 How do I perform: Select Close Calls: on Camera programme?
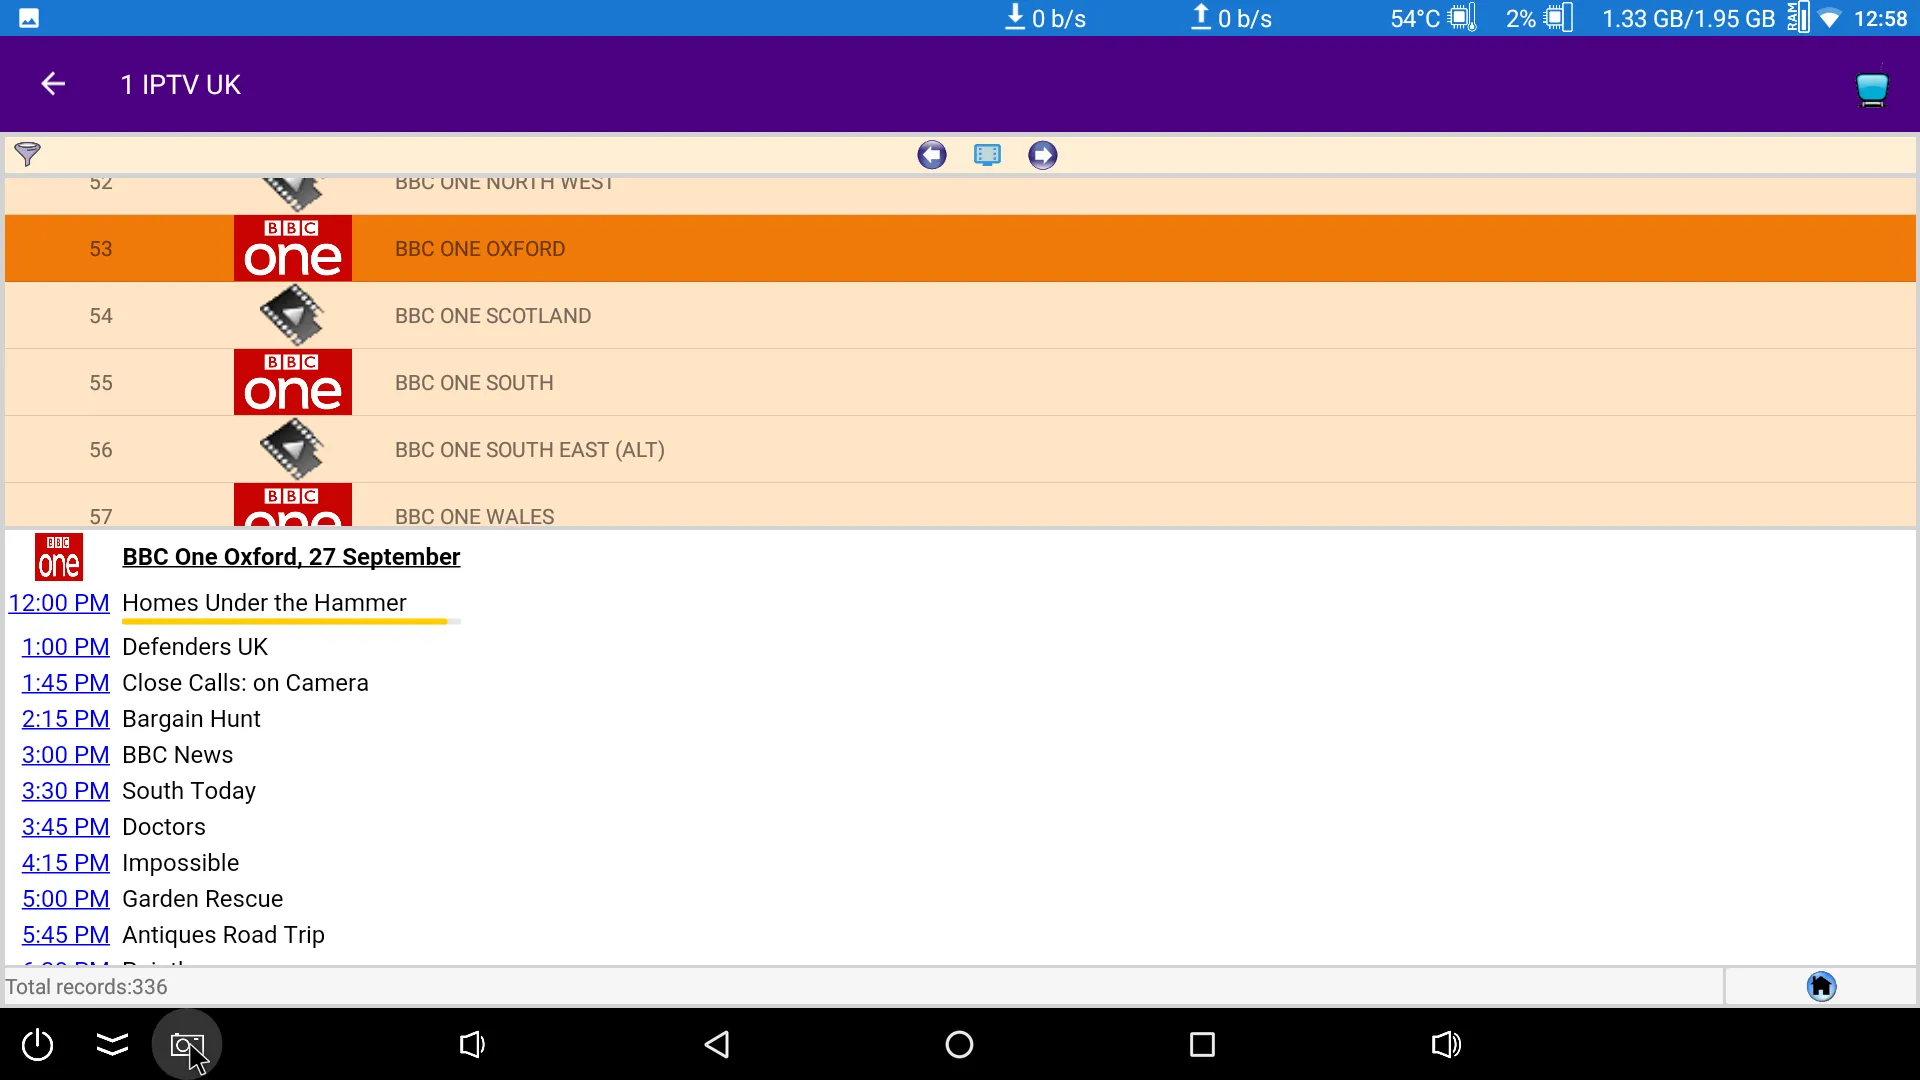coord(245,683)
